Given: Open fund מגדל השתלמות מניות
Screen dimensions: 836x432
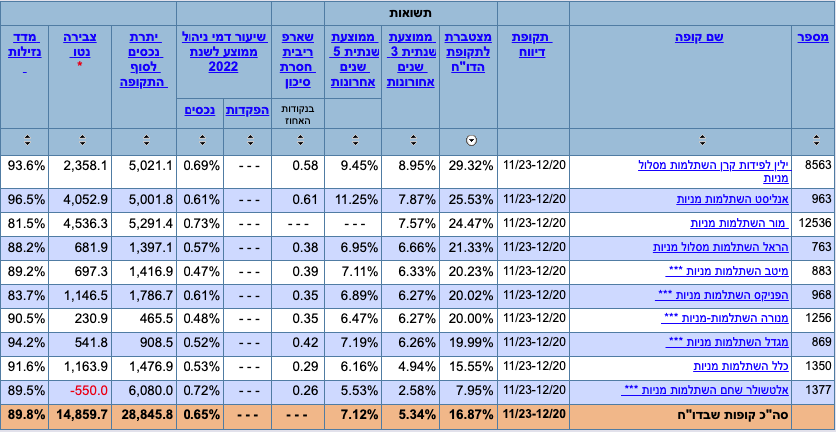Looking at the screenshot, I should tap(727, 342).
